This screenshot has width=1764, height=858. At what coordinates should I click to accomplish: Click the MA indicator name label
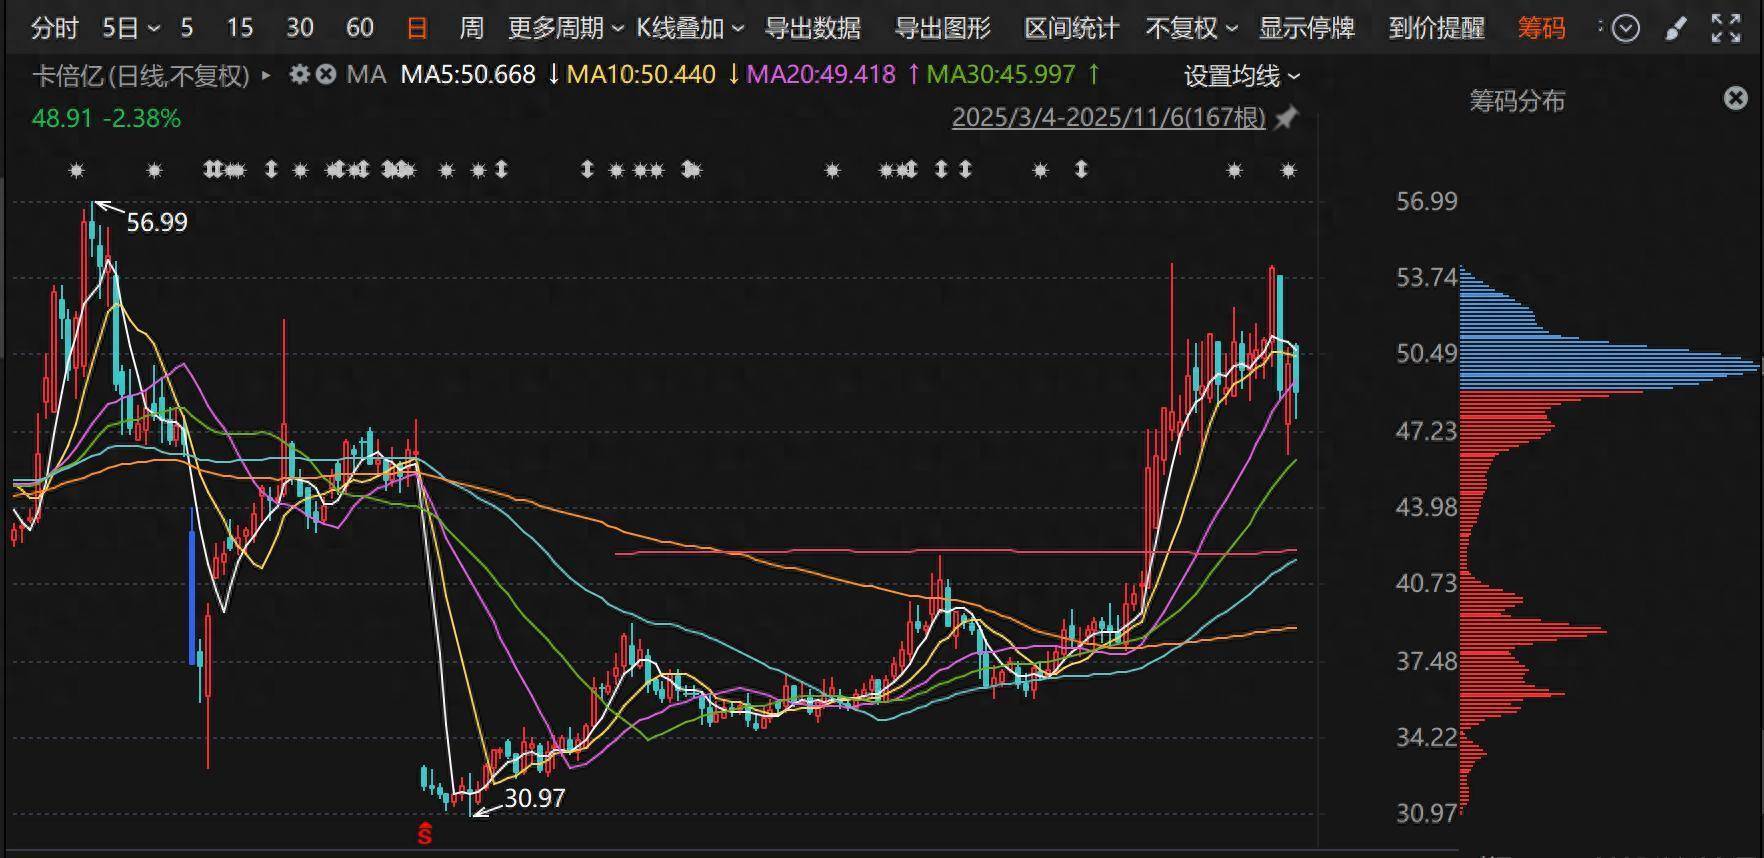[366, 75]
